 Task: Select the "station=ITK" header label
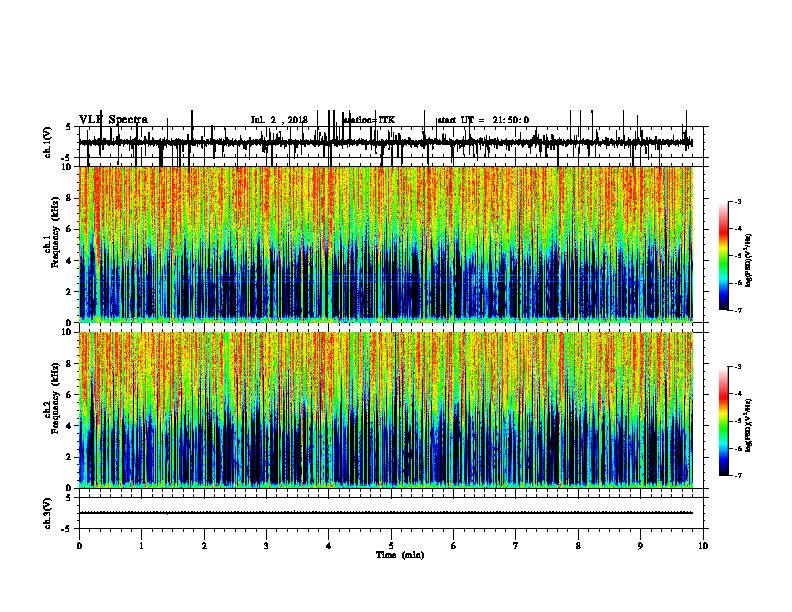tap(369, 120)
